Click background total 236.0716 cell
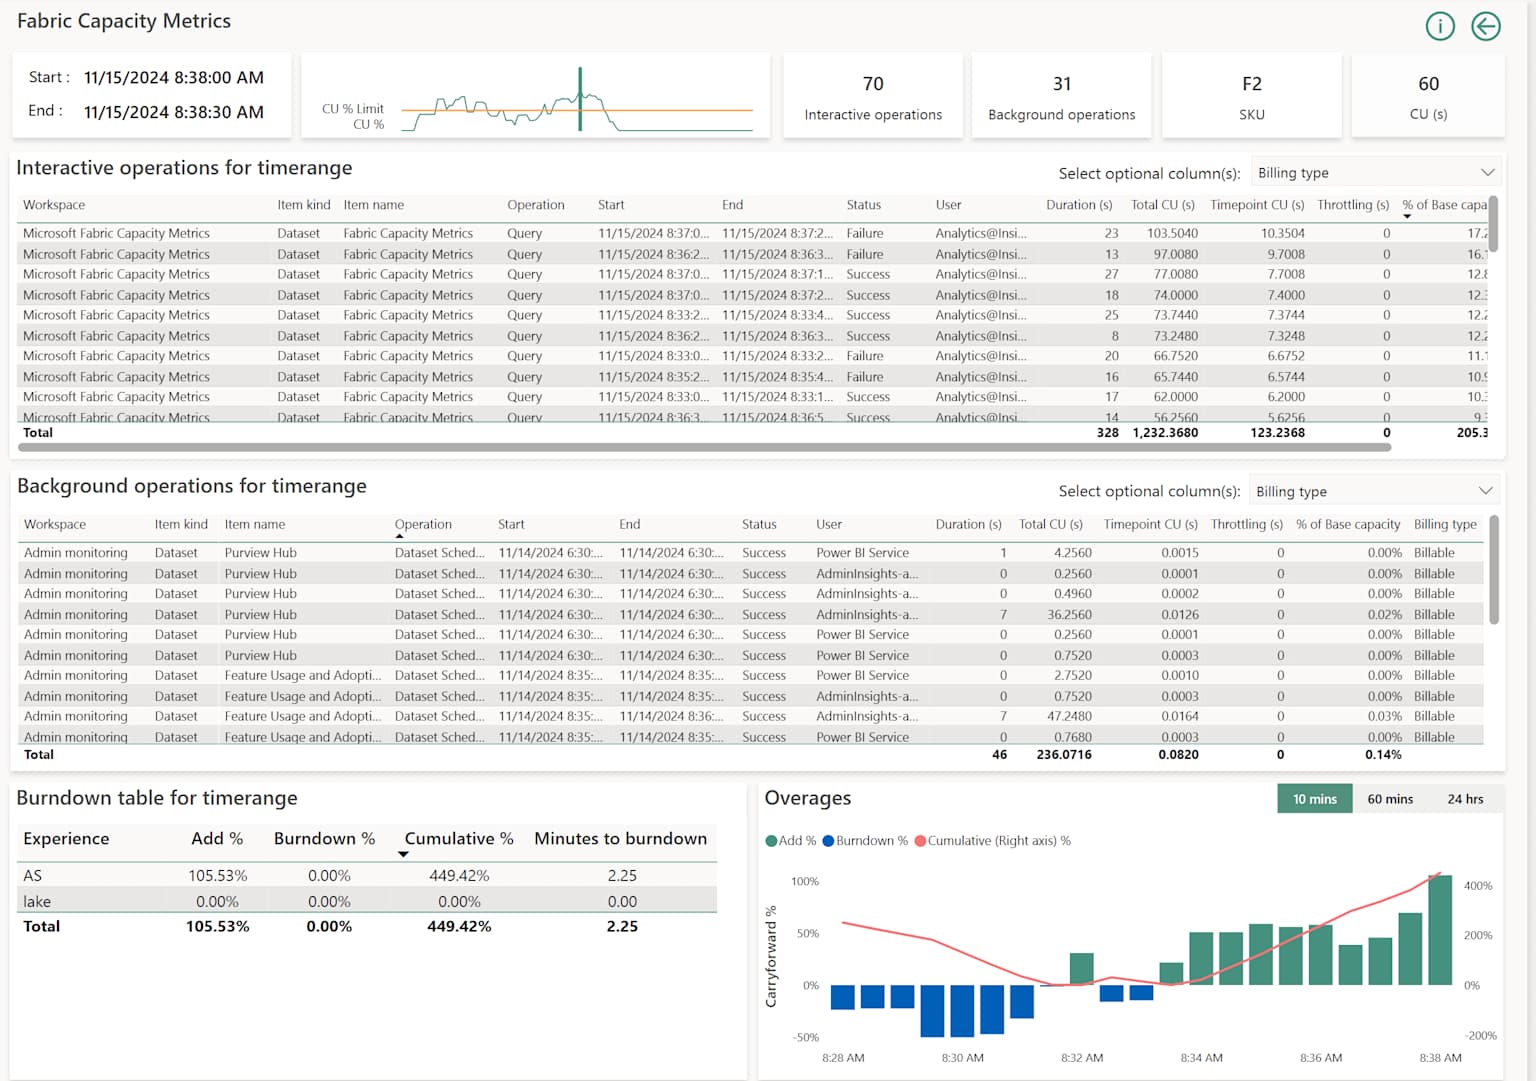1536x1081 pixels. [1064, 755]
